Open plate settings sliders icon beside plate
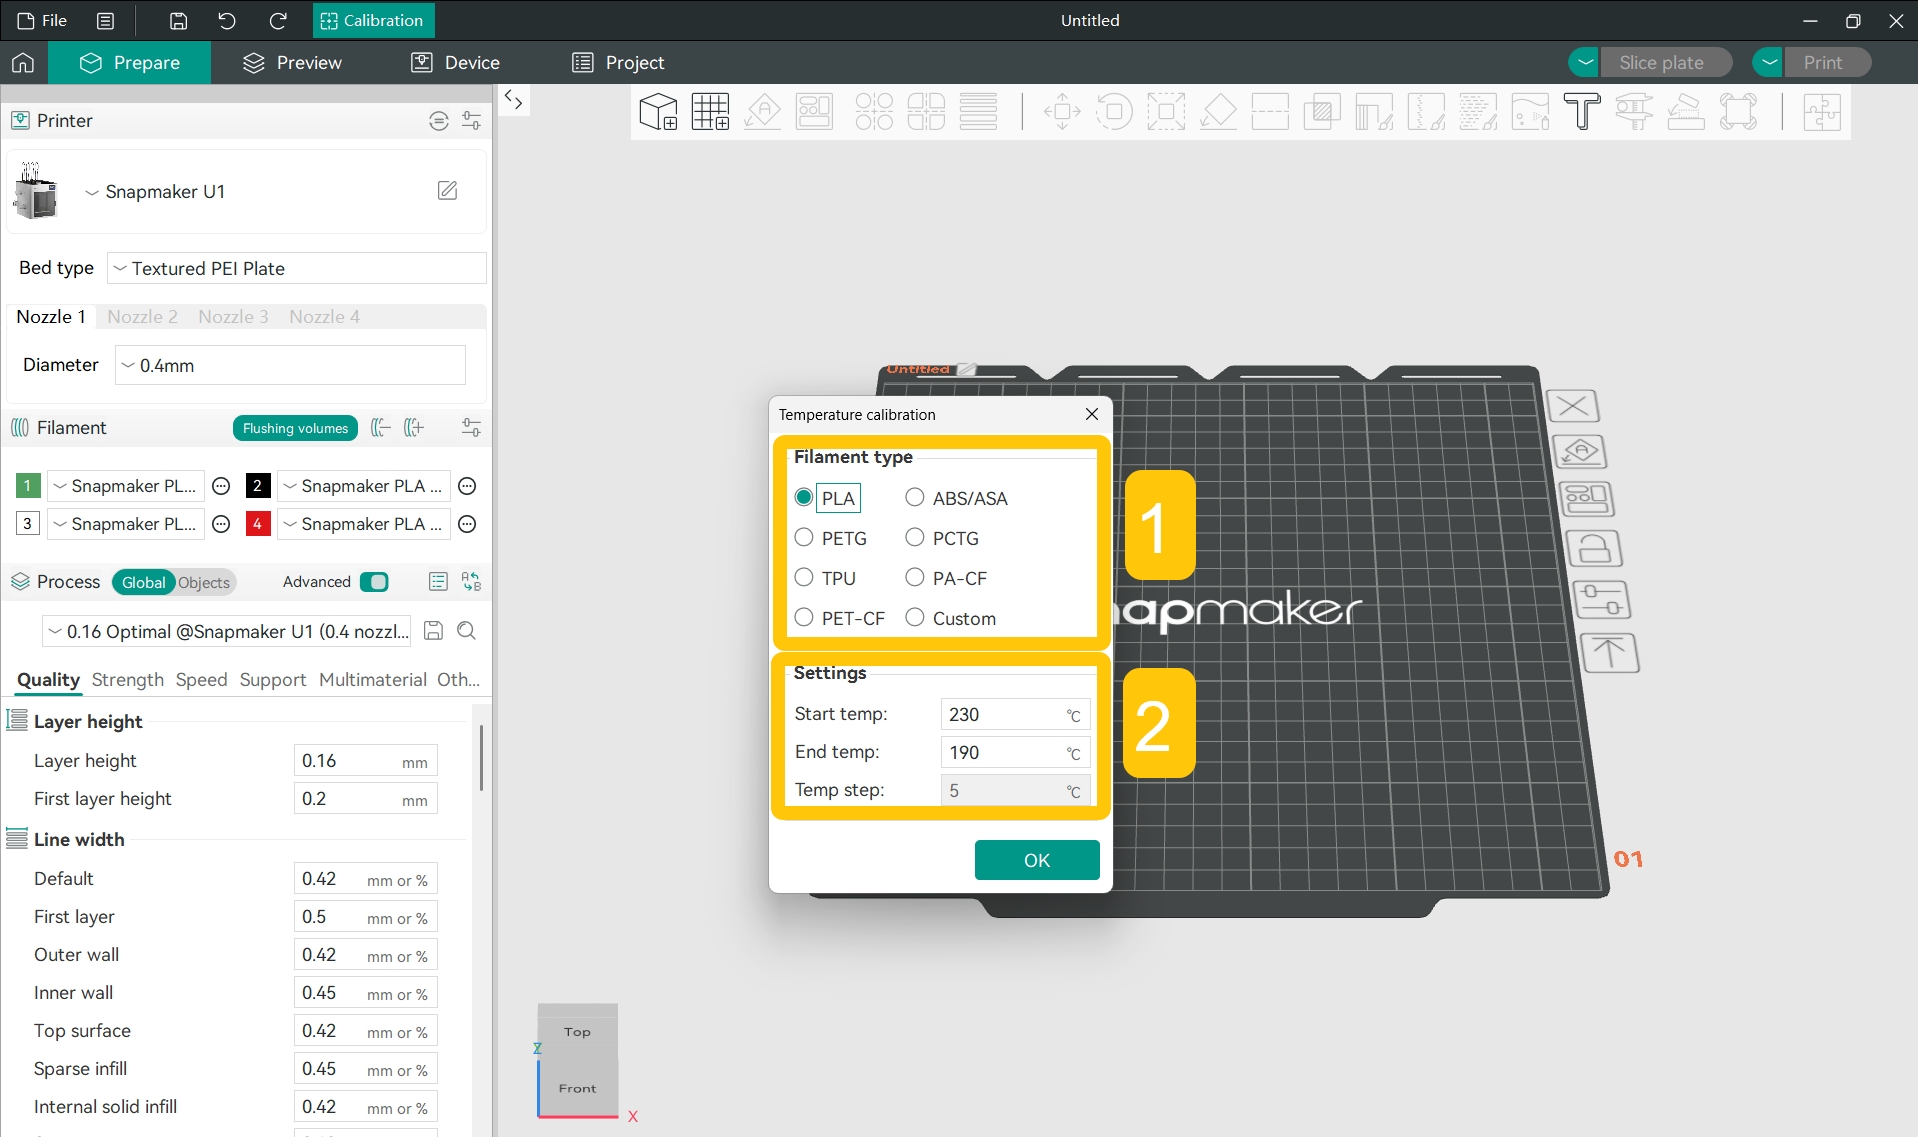The width and height of the screenshot is (1918, 1137). click(x=1602, y=600)
